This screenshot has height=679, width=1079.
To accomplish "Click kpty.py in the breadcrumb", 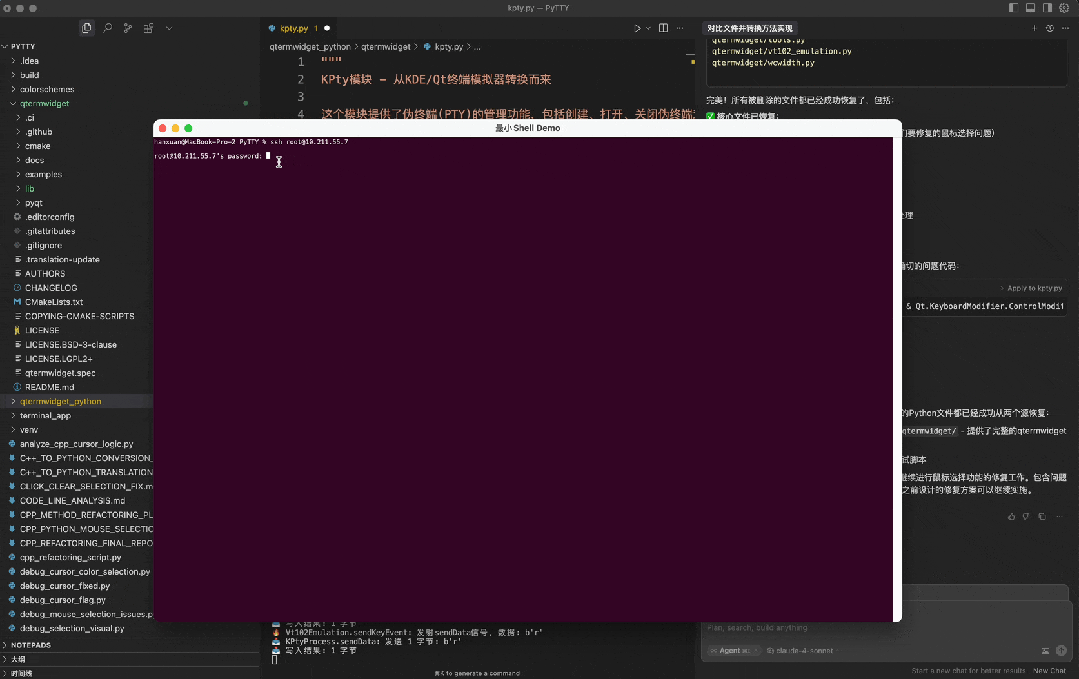I will [448, 47].
